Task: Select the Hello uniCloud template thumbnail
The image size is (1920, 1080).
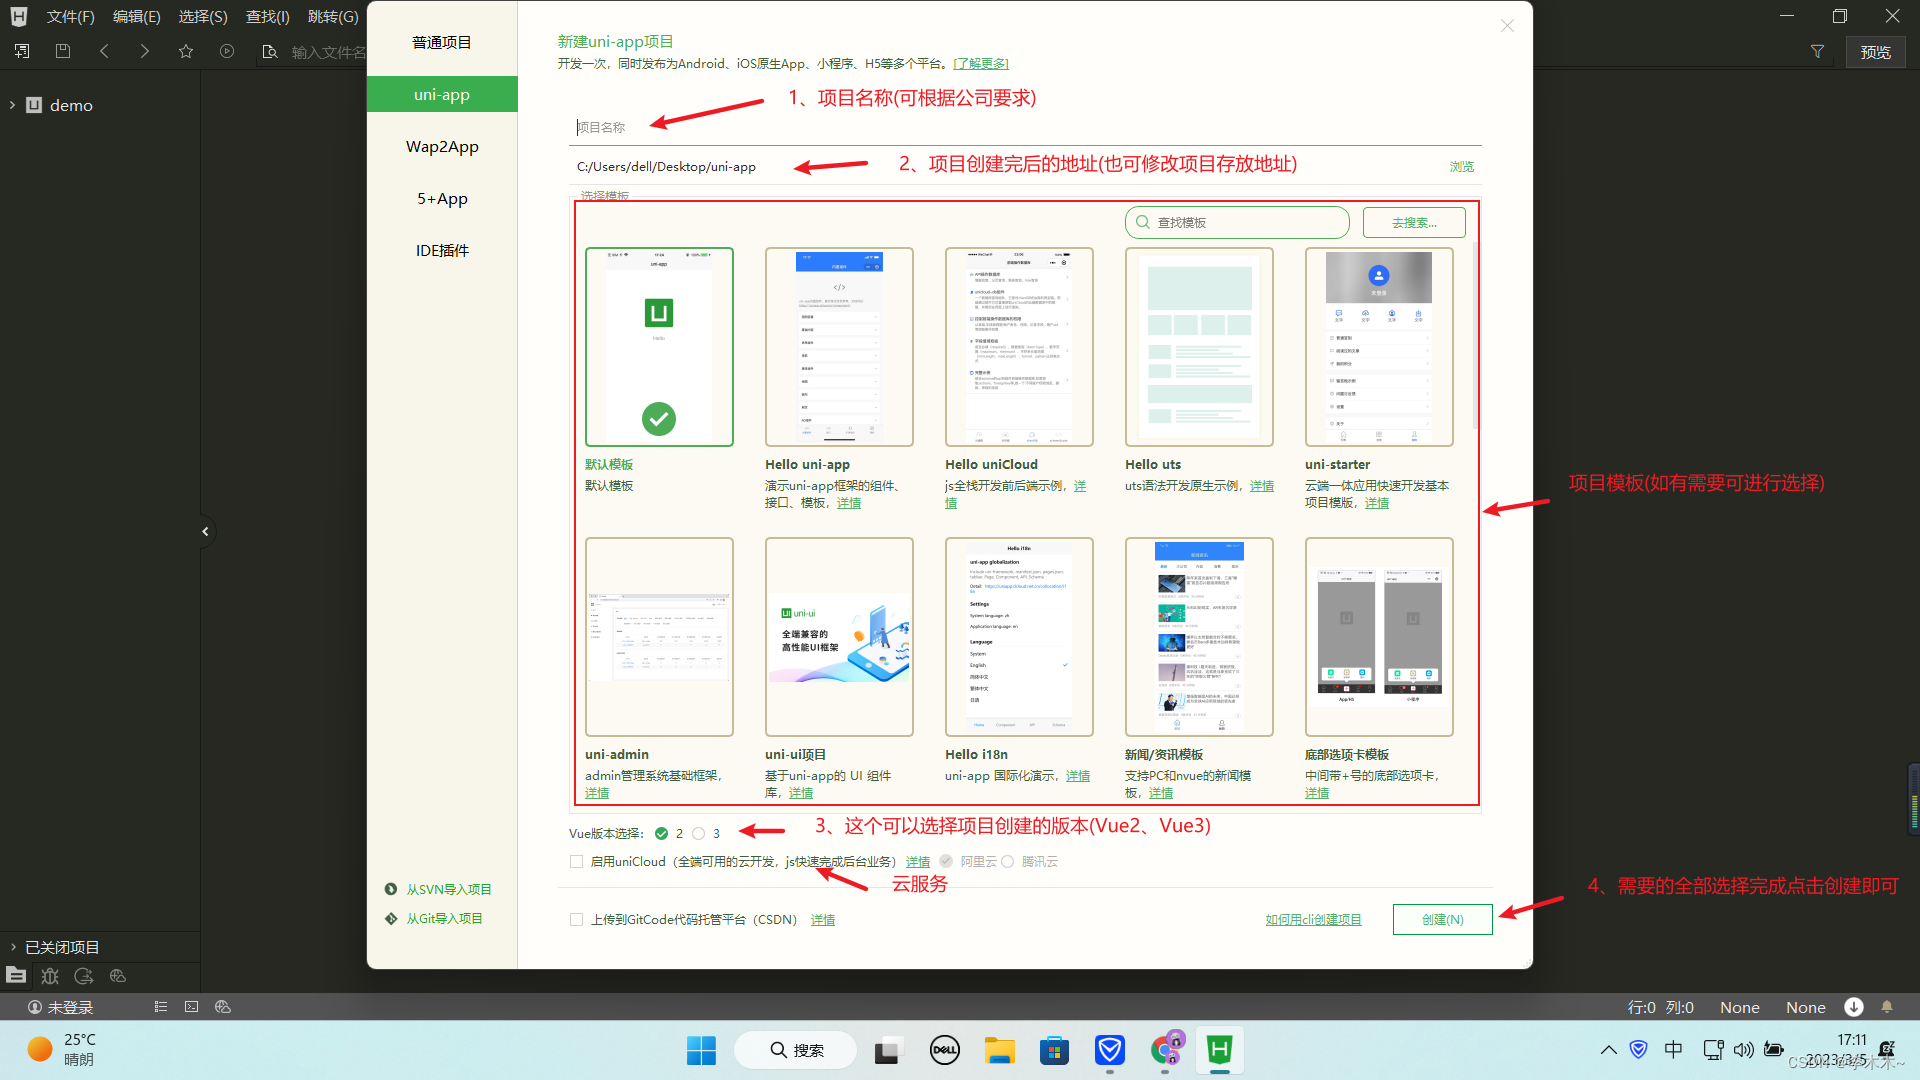Action: (1019, 347)
